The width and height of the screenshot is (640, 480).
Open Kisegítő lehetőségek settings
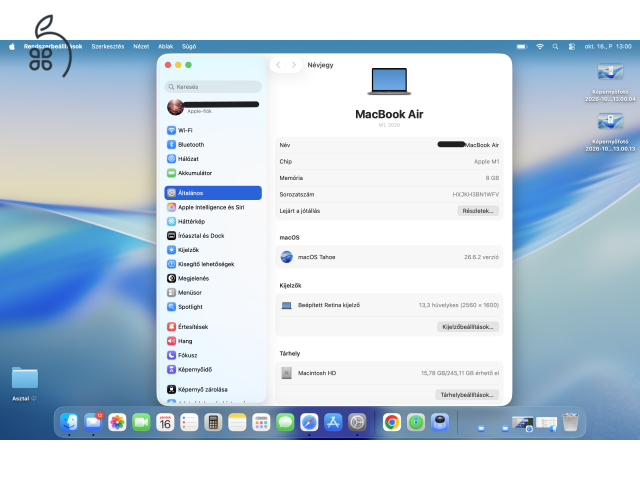(213, 264)
